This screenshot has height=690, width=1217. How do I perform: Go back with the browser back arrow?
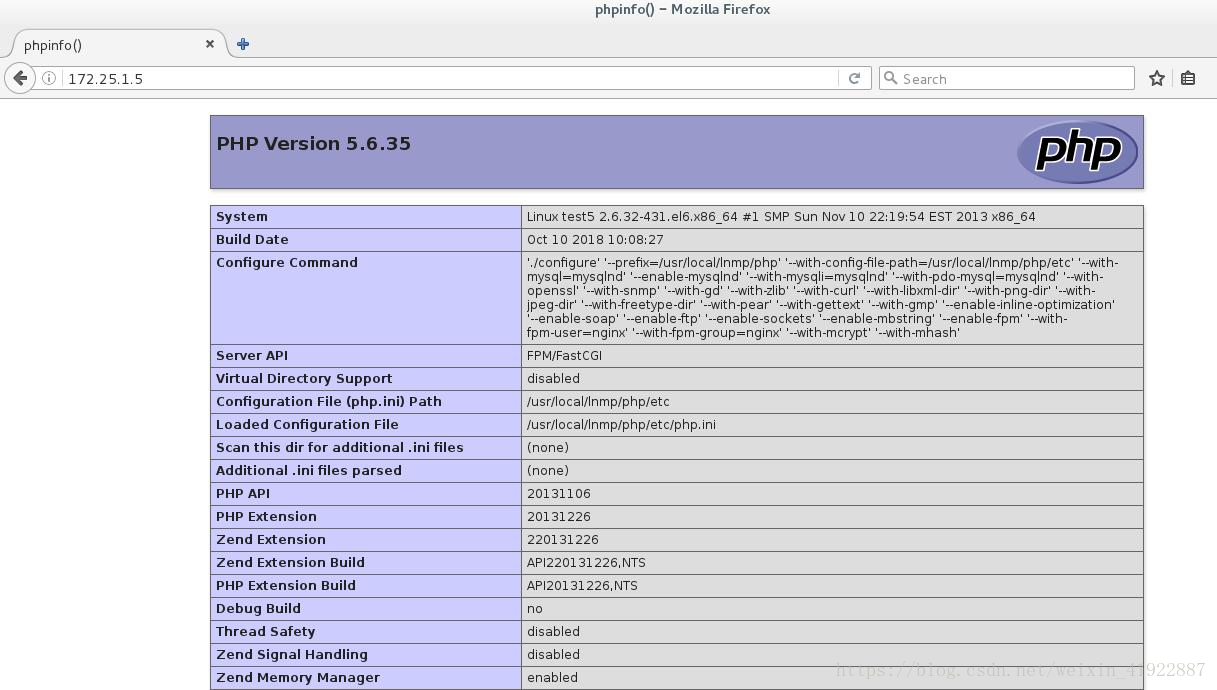(x=20, y=78)
